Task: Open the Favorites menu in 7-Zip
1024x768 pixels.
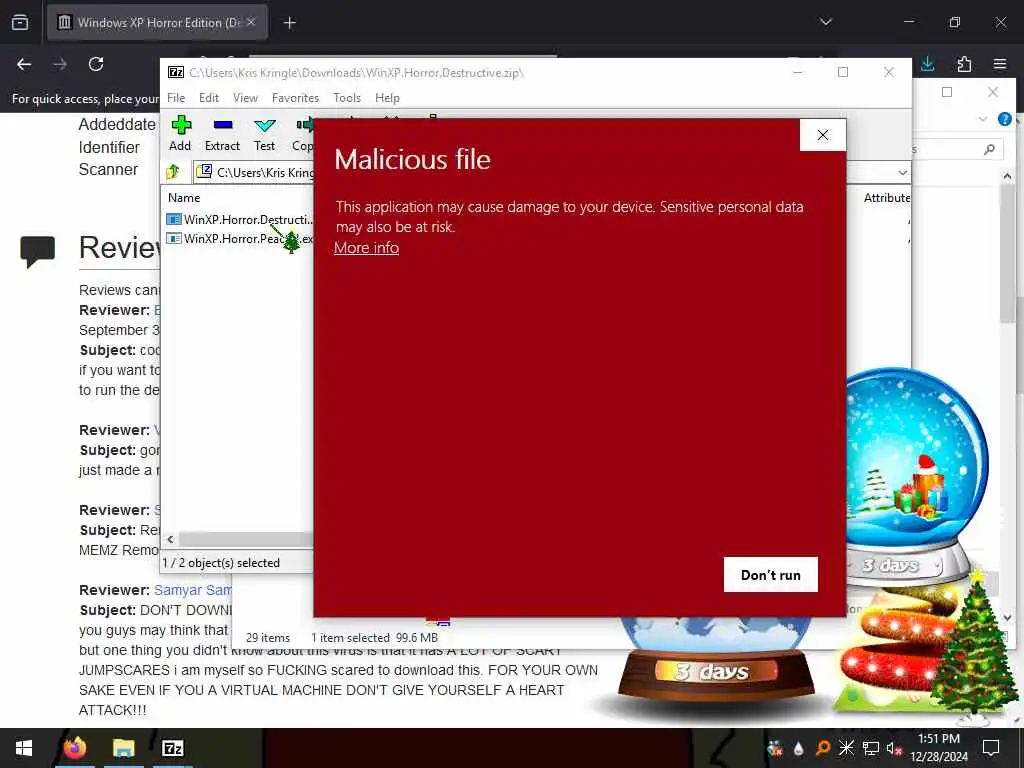Action: [x=295, y=98]
